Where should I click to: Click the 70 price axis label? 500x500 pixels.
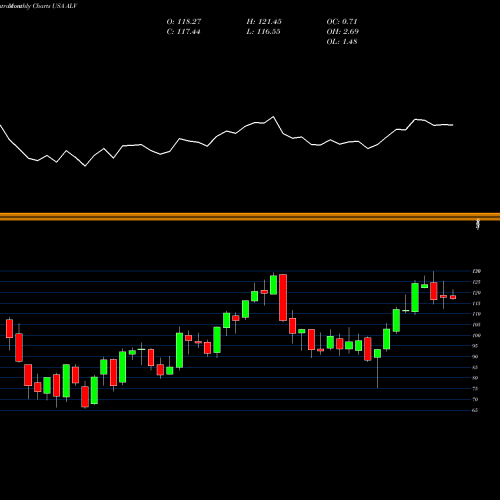[475, 399]
